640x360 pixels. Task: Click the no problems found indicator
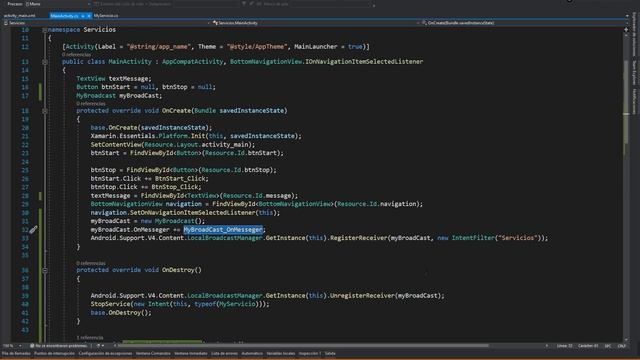(x=60, y=346)
